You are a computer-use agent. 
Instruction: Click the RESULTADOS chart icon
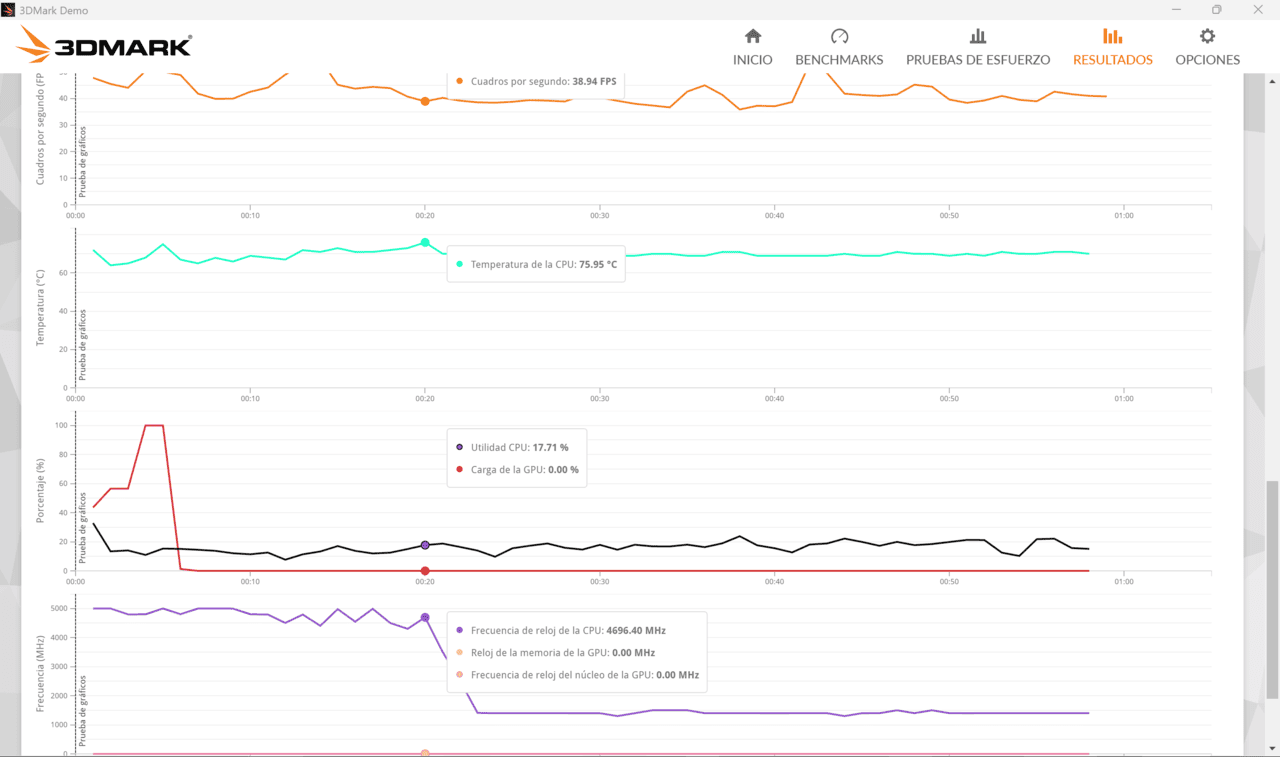[1112, 36]
